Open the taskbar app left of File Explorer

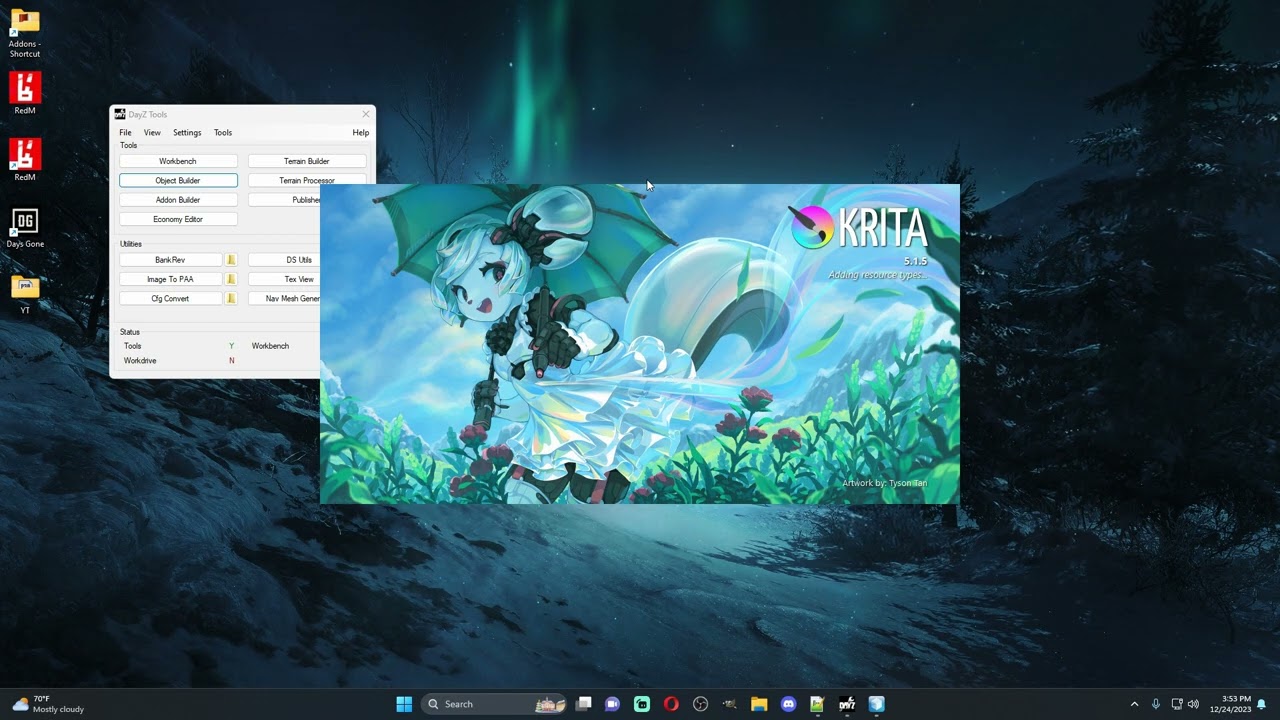pyautogui.click(x=730, y=704)
